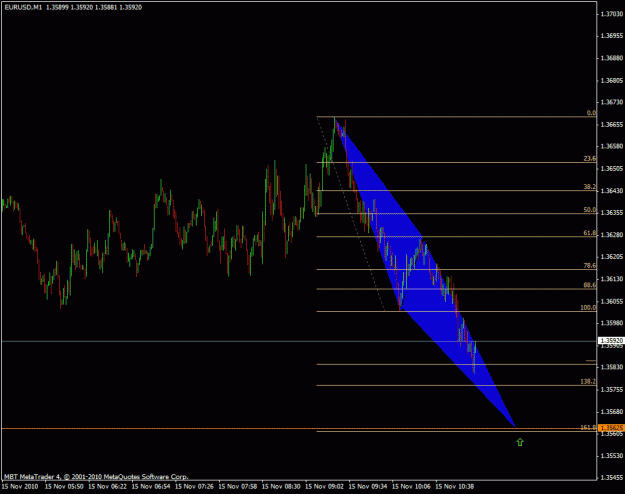Screen dimensions: 625x494
Task: Click the 1.35755 price scale label
Action: pos(611,389)
